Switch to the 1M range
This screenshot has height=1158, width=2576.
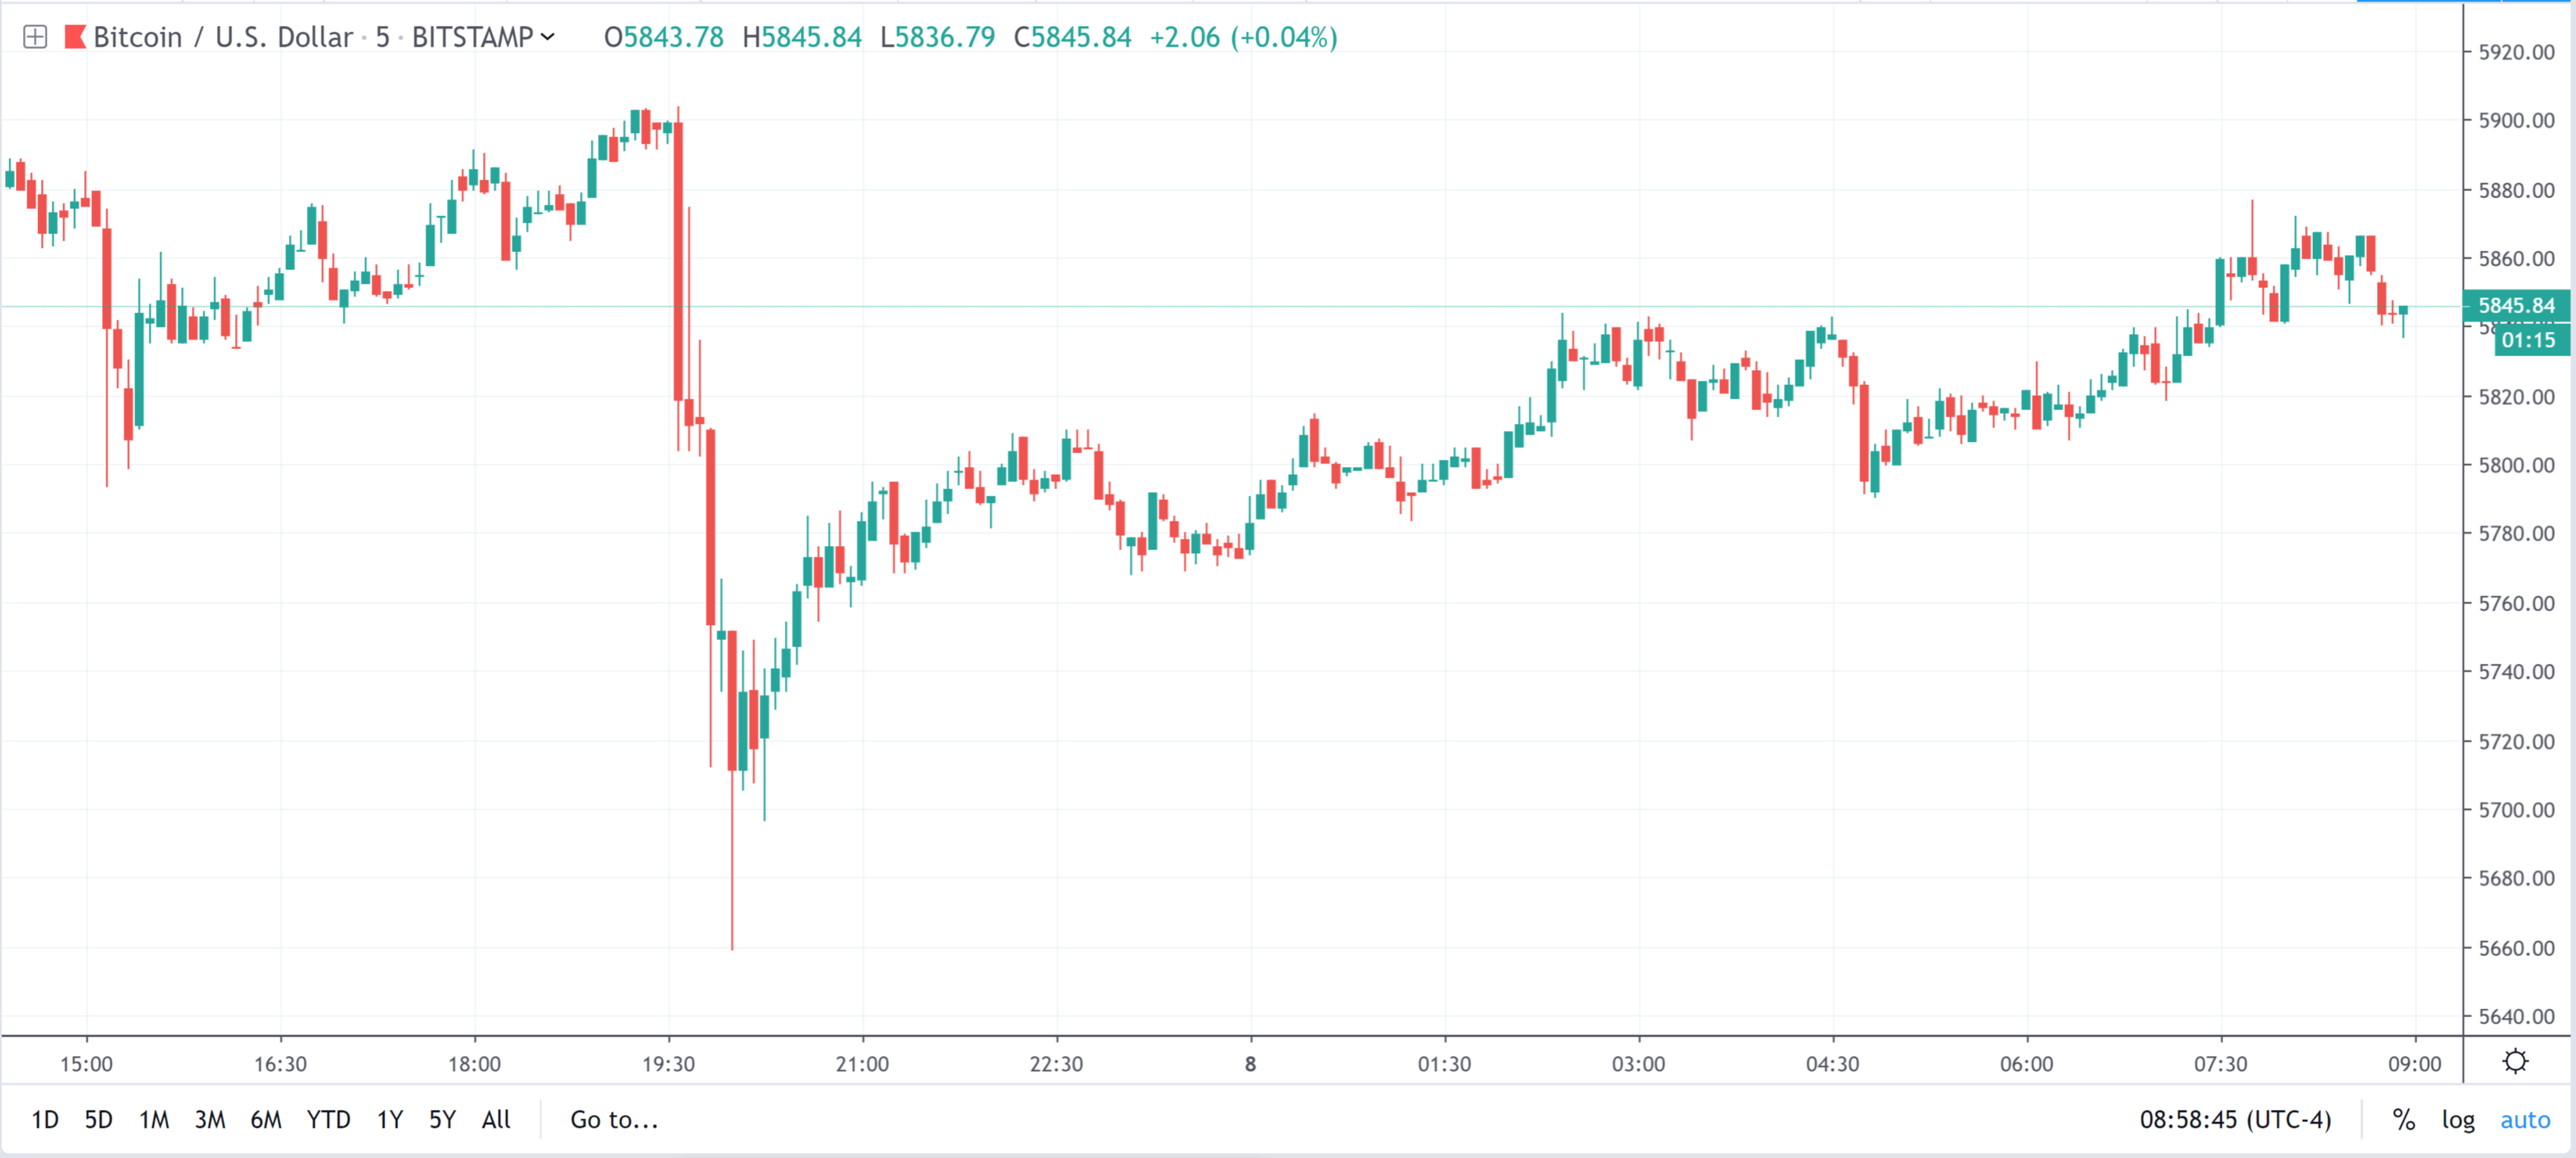tap(156, 1120)
